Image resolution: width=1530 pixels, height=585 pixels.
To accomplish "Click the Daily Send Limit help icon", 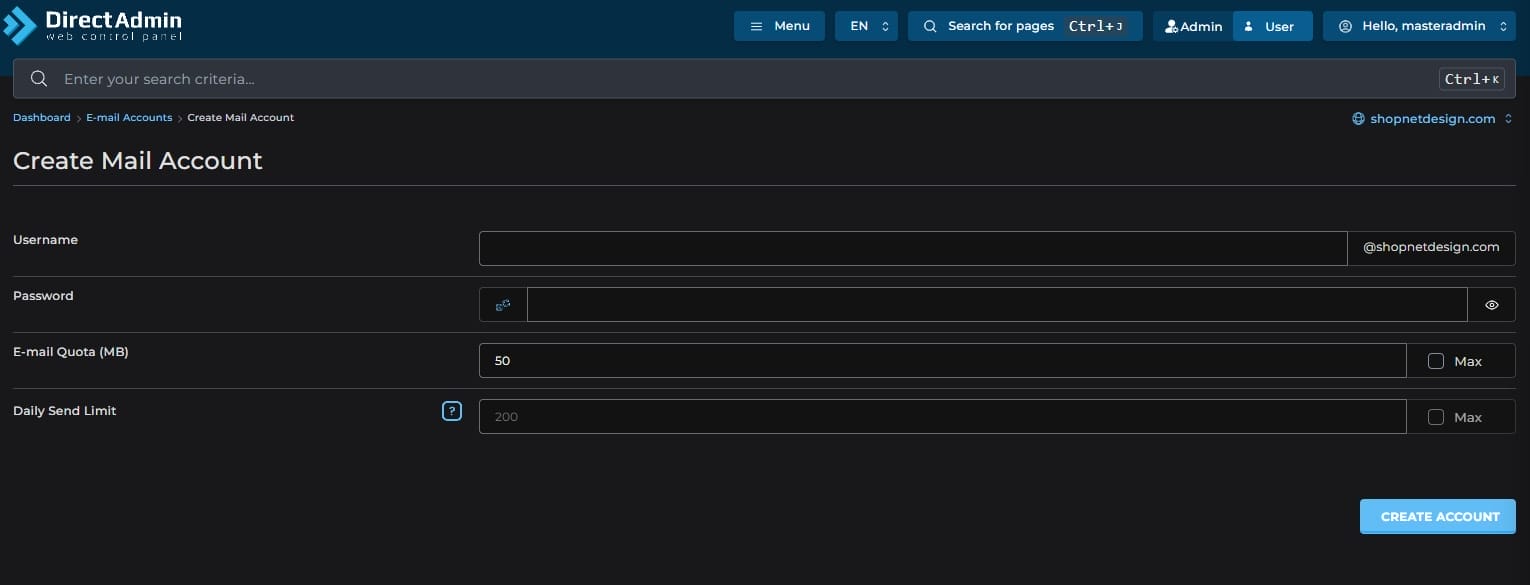I will [452, 411].
